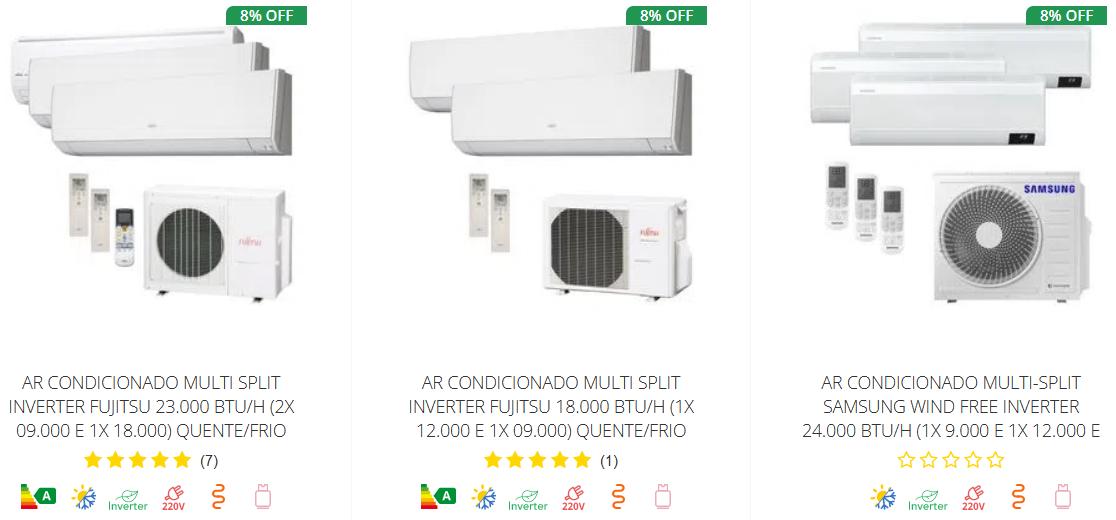This screenshot has height=520, width=1116.
Task: Click Inverter leaf icon on Fujitsu 18.000
Action: point(527,499)
